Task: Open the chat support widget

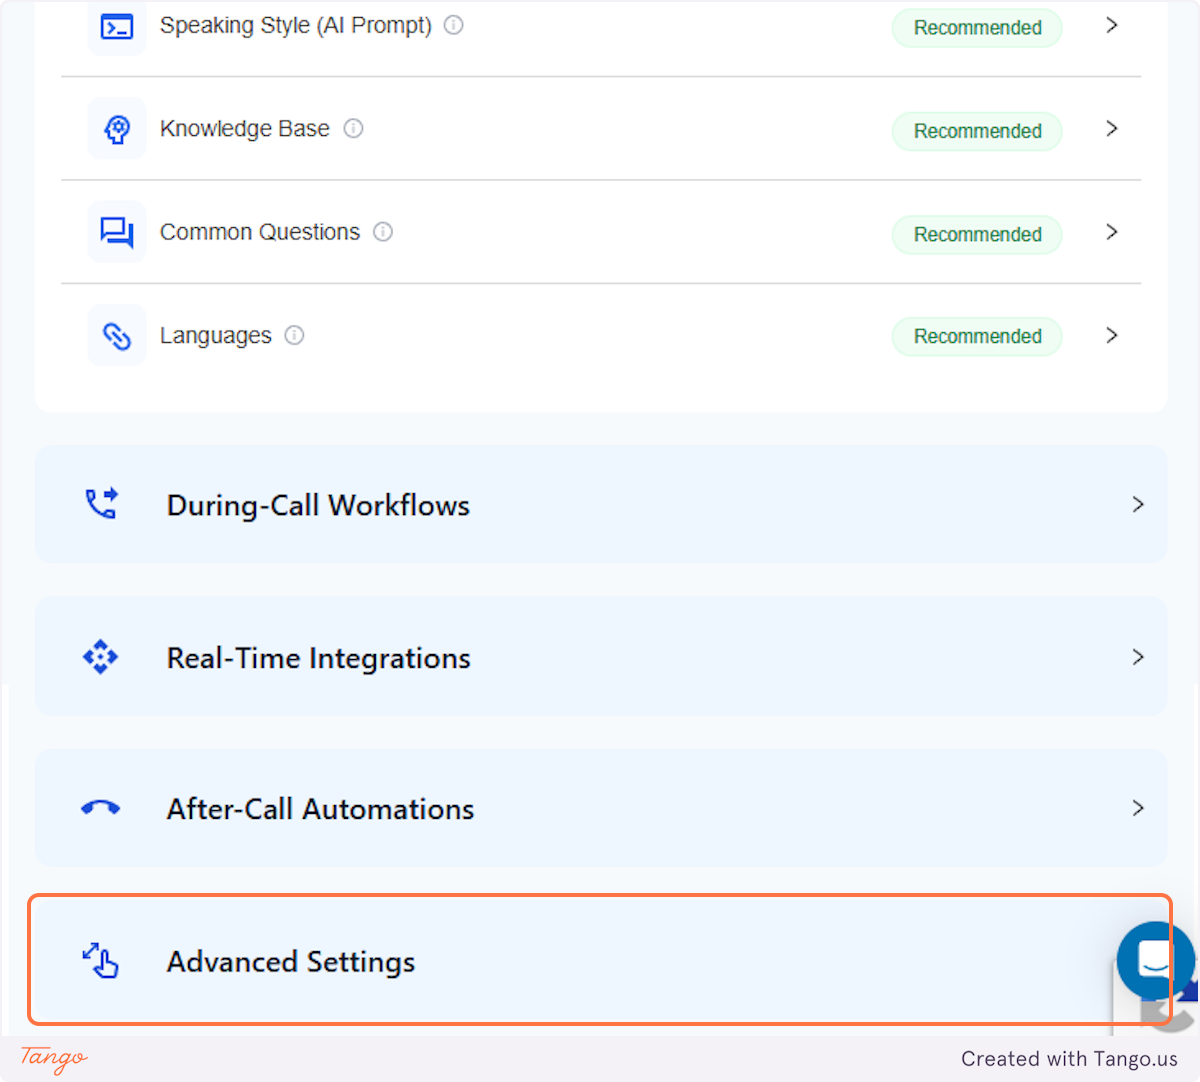Action: (x=1153, y=962)
